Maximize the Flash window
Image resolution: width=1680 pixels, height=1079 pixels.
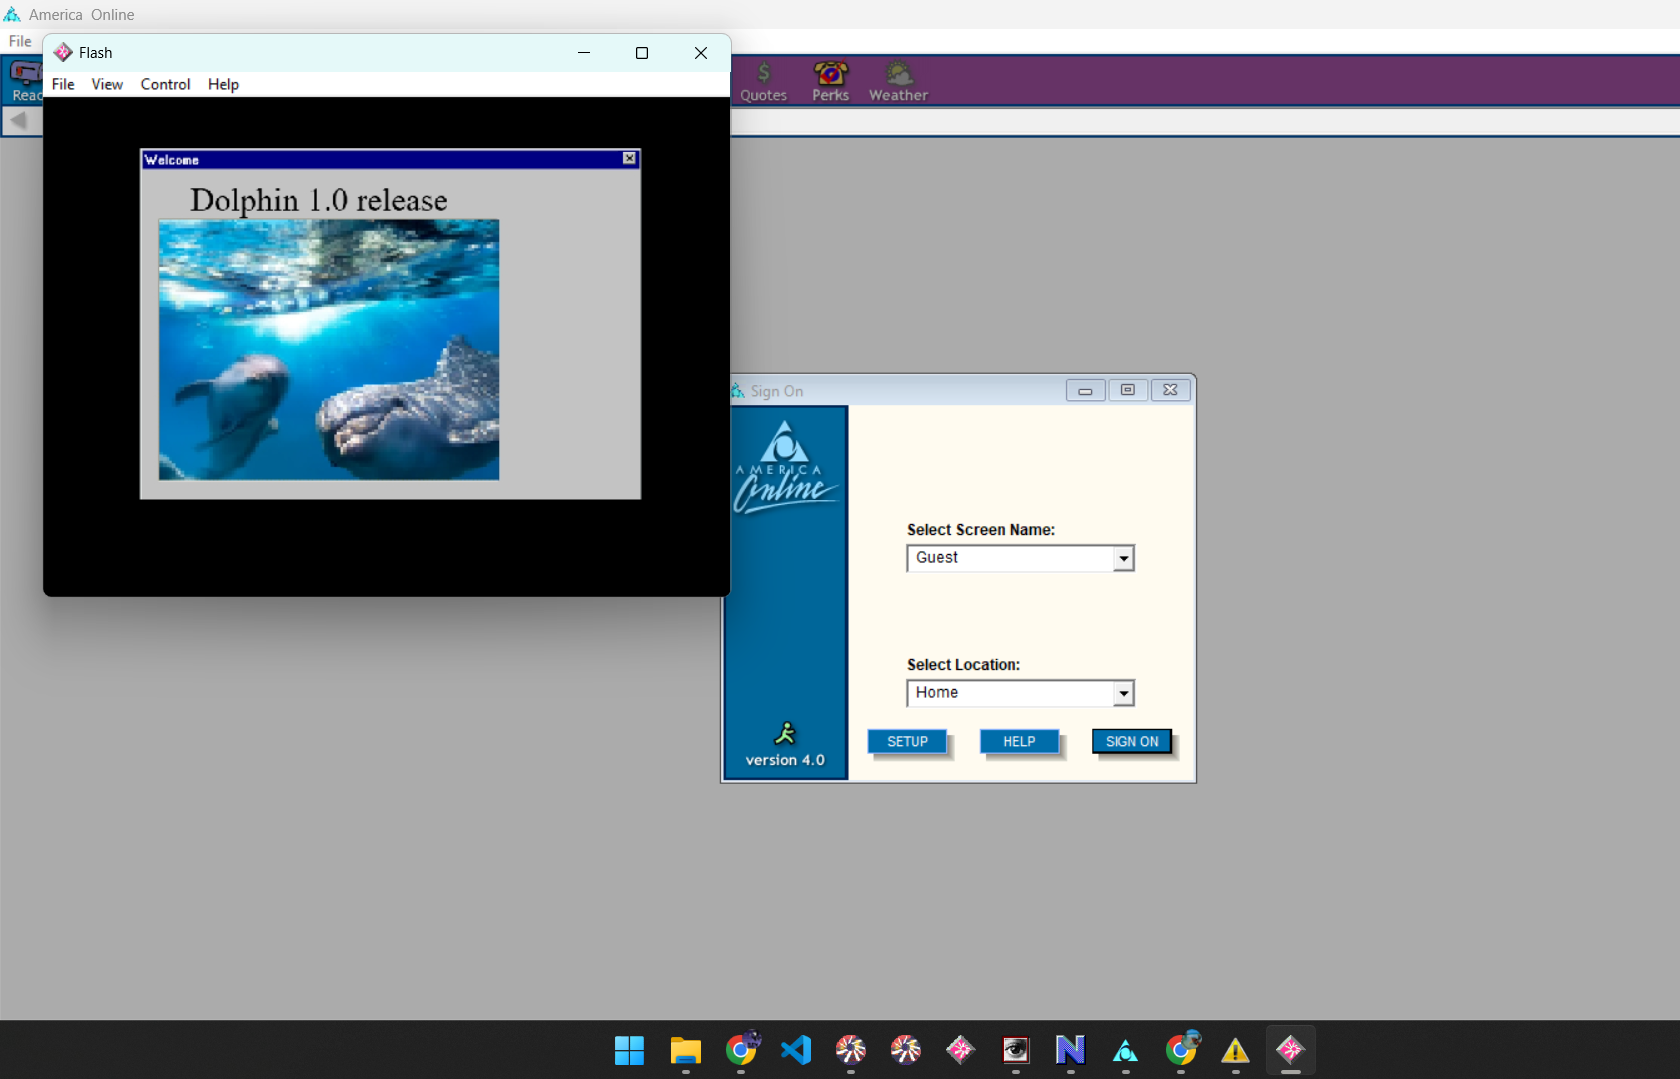coord(642,53)
